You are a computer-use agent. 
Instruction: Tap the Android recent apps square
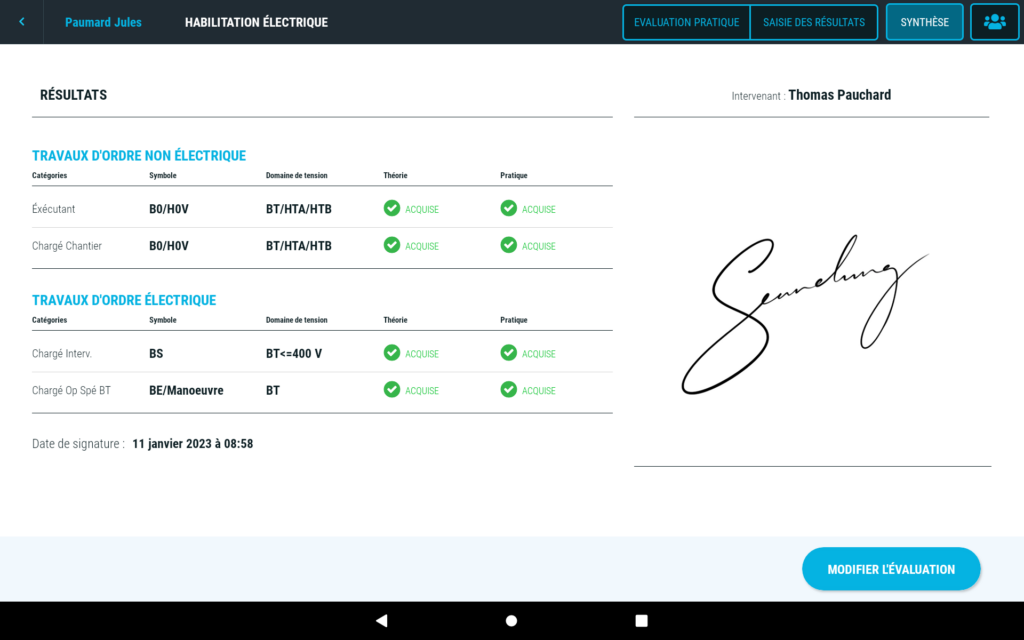(x=642, y=620)
